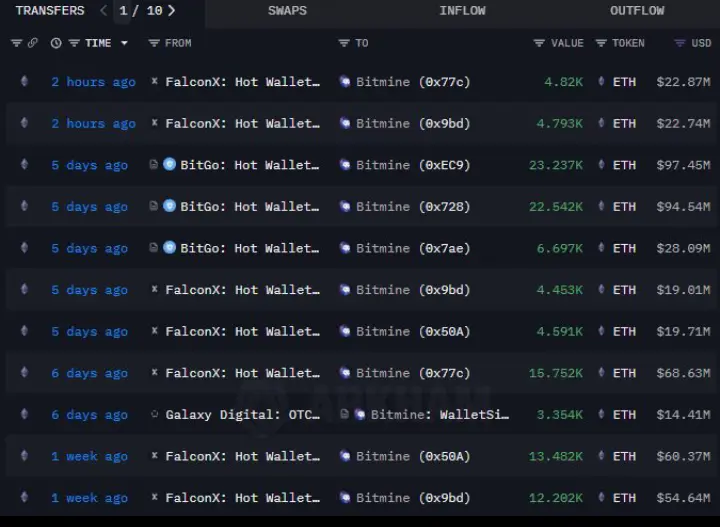Open the SWAPS tab
The height and width of the screenshot is (527, 720).
pos(287,11)
